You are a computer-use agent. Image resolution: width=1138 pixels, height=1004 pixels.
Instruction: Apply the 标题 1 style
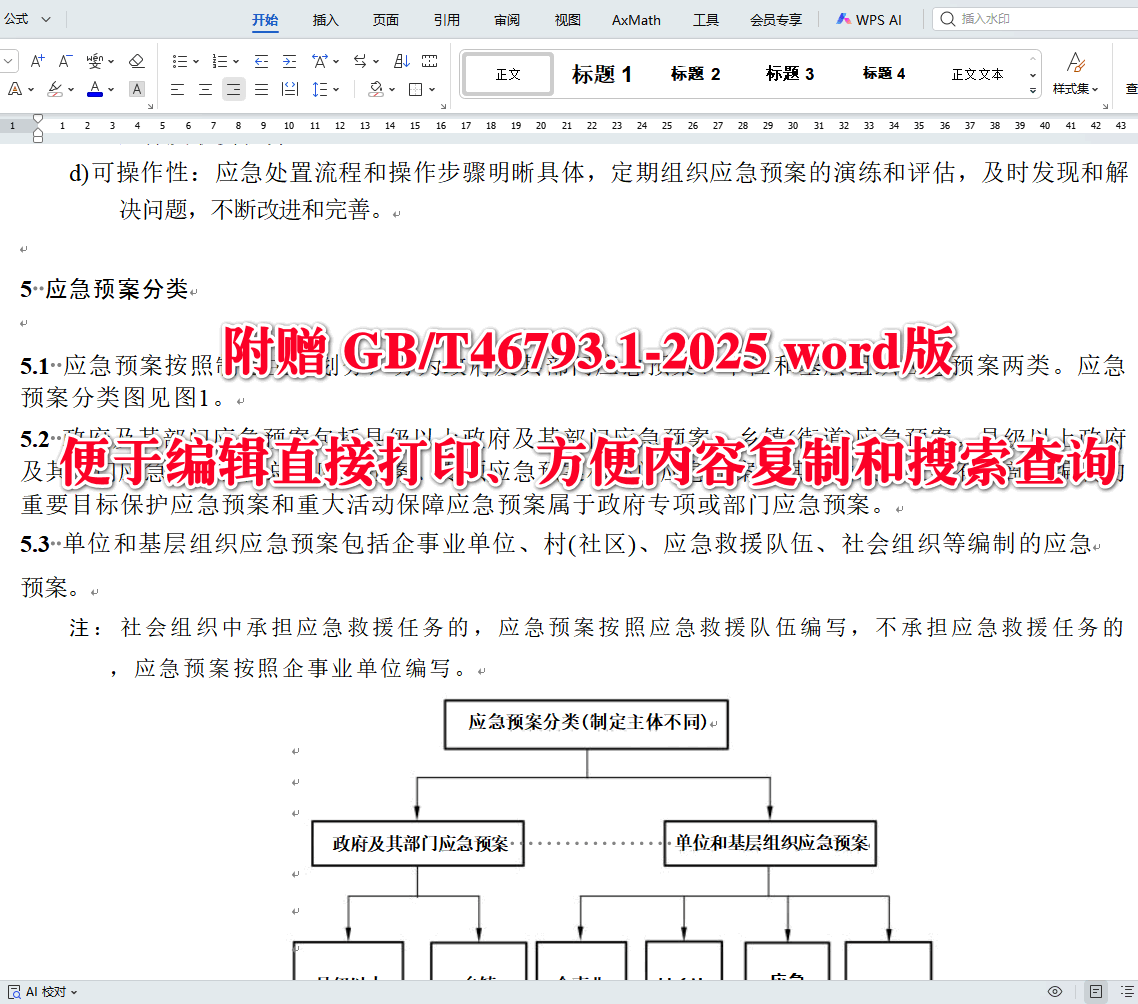[601, 73]
